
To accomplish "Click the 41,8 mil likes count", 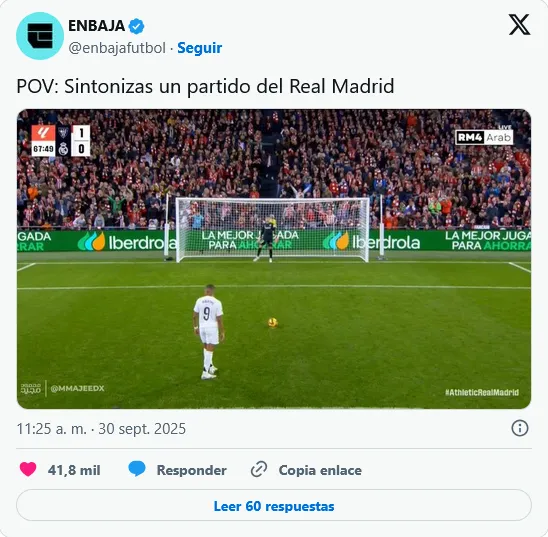I will 74,470.
